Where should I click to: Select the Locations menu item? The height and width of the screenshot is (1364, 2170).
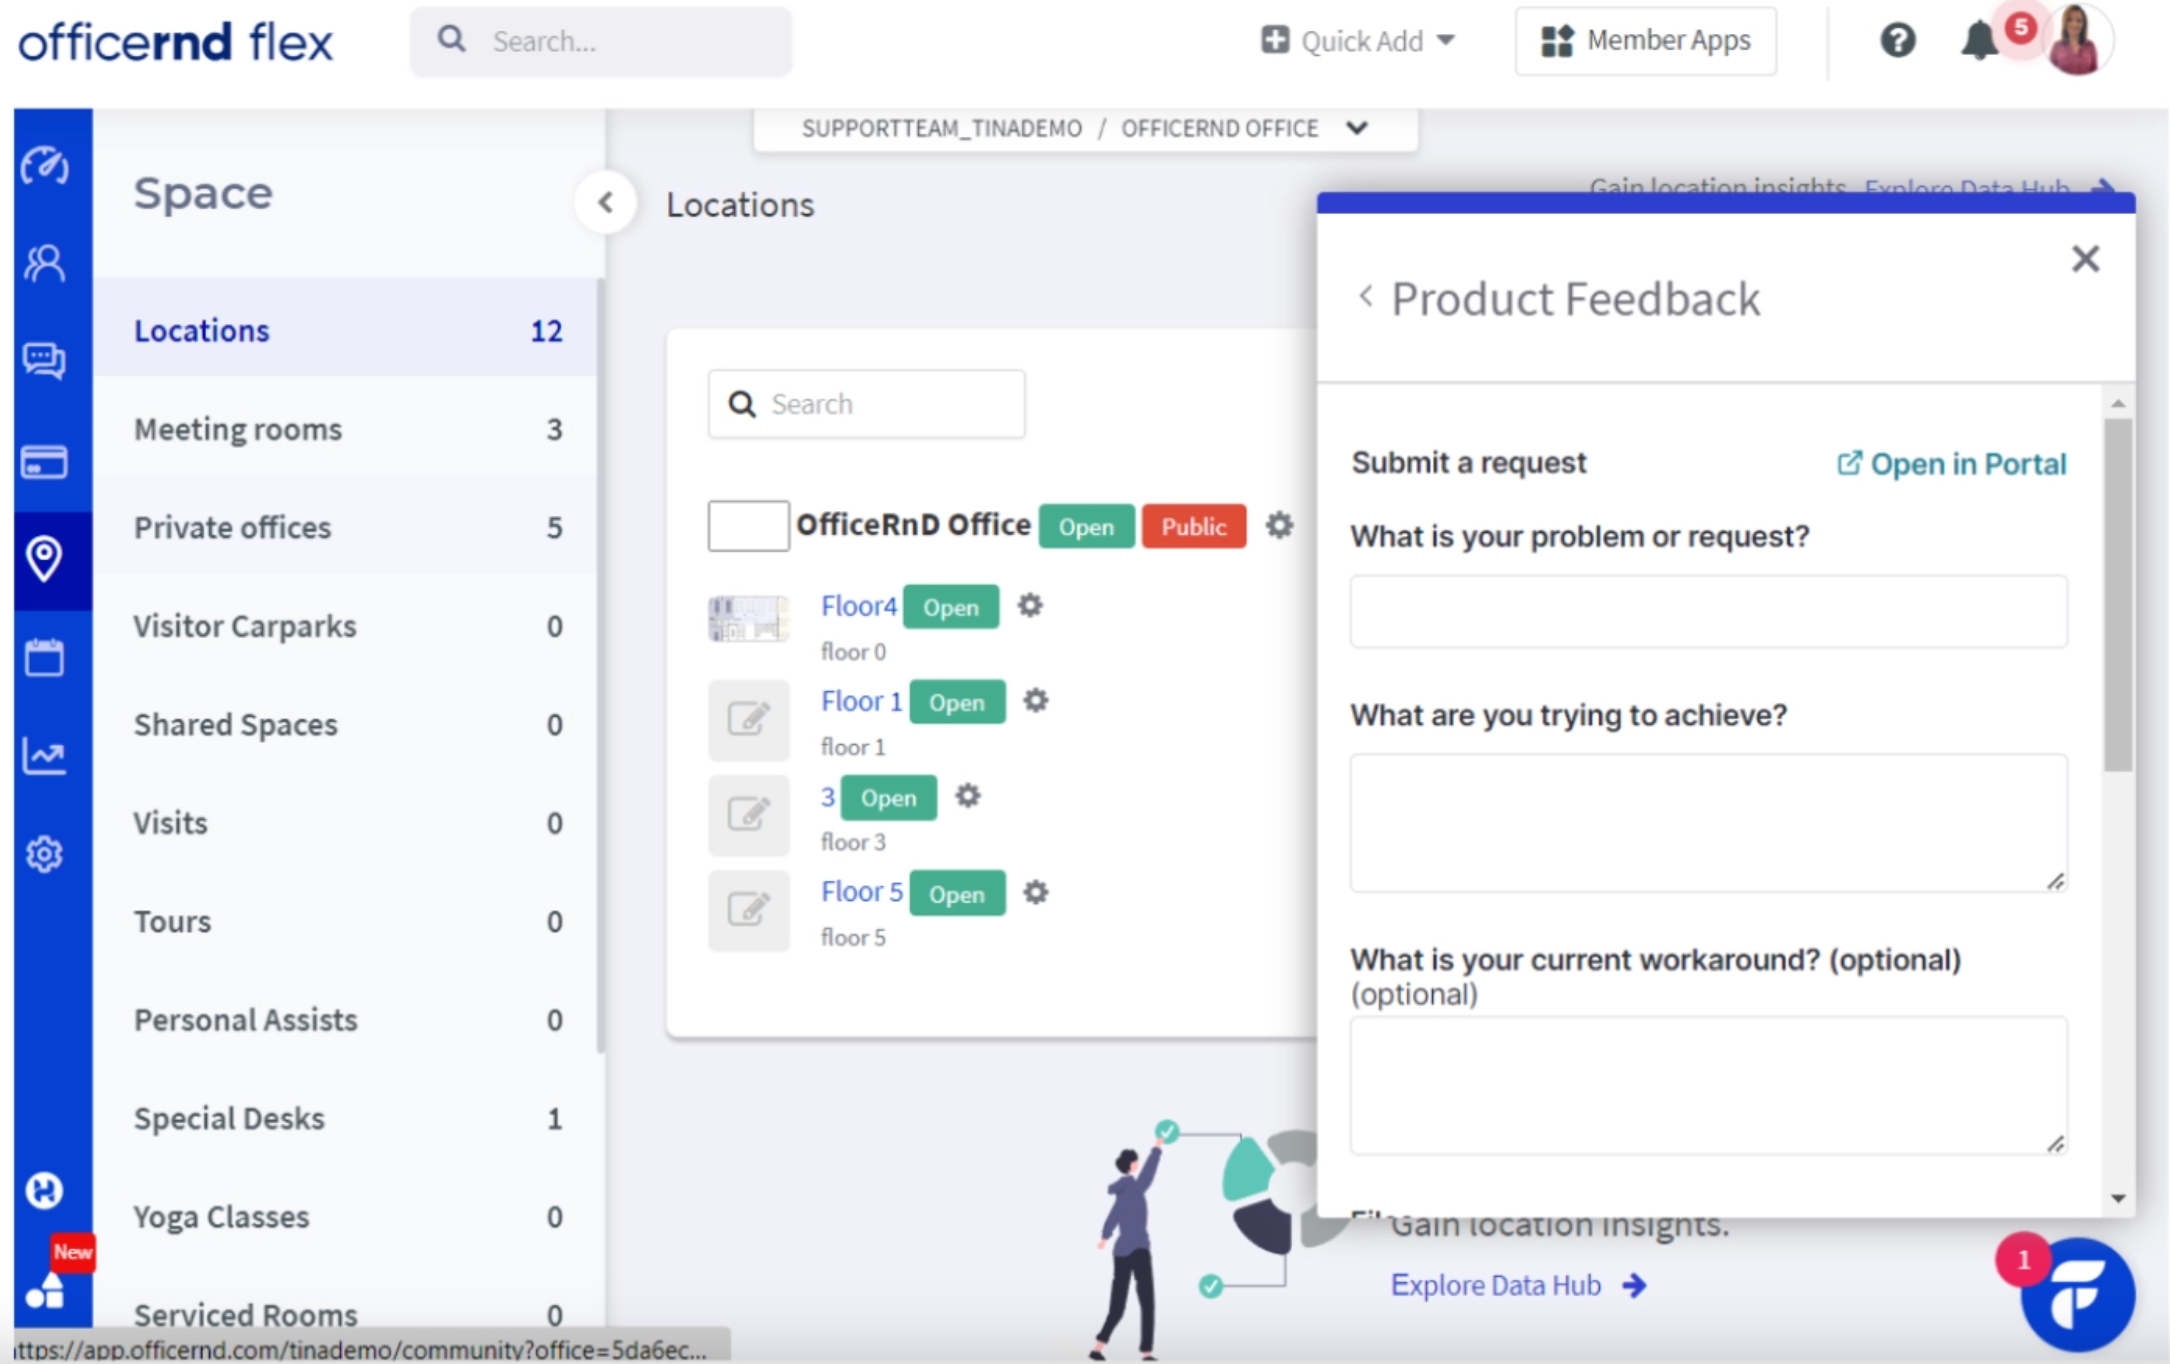[x=348, y=330]
